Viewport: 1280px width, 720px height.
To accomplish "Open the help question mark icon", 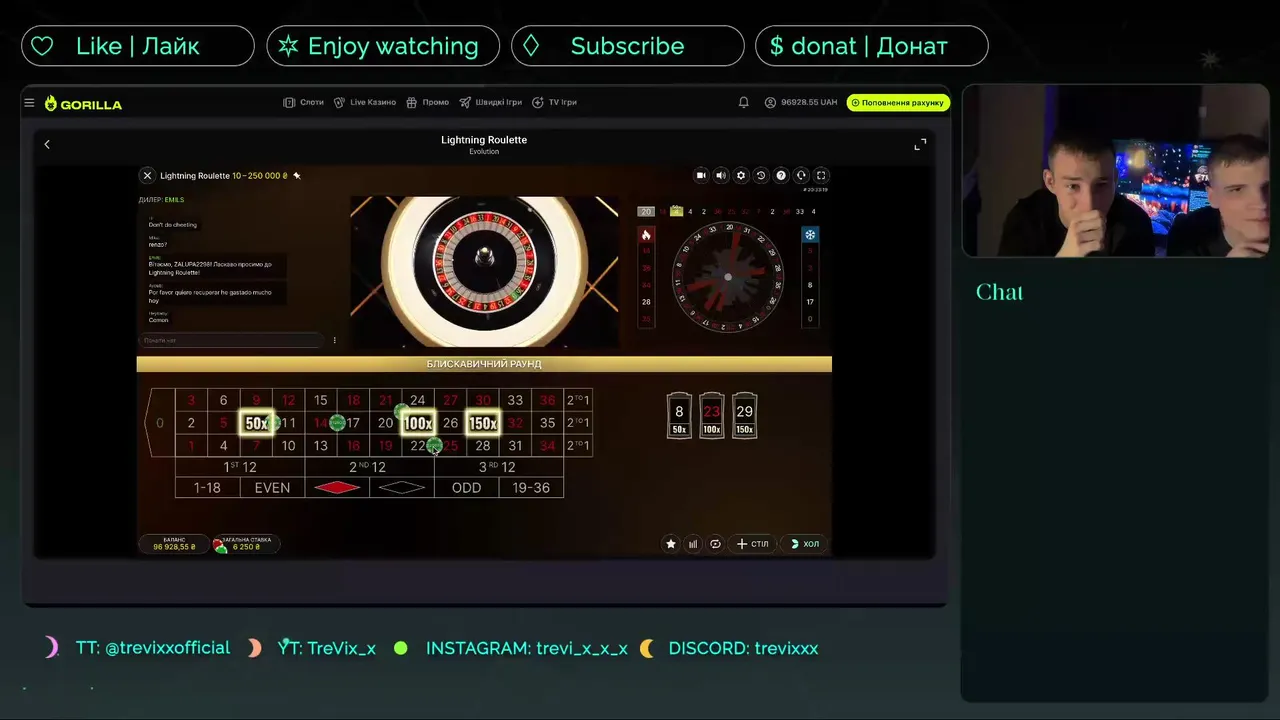I will point(781,175).
